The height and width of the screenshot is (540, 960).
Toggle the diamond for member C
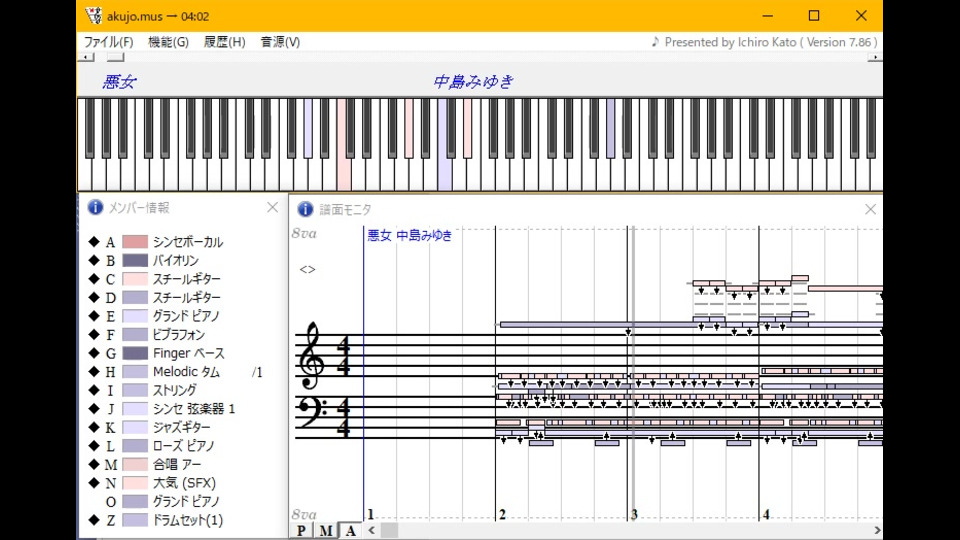94,279
